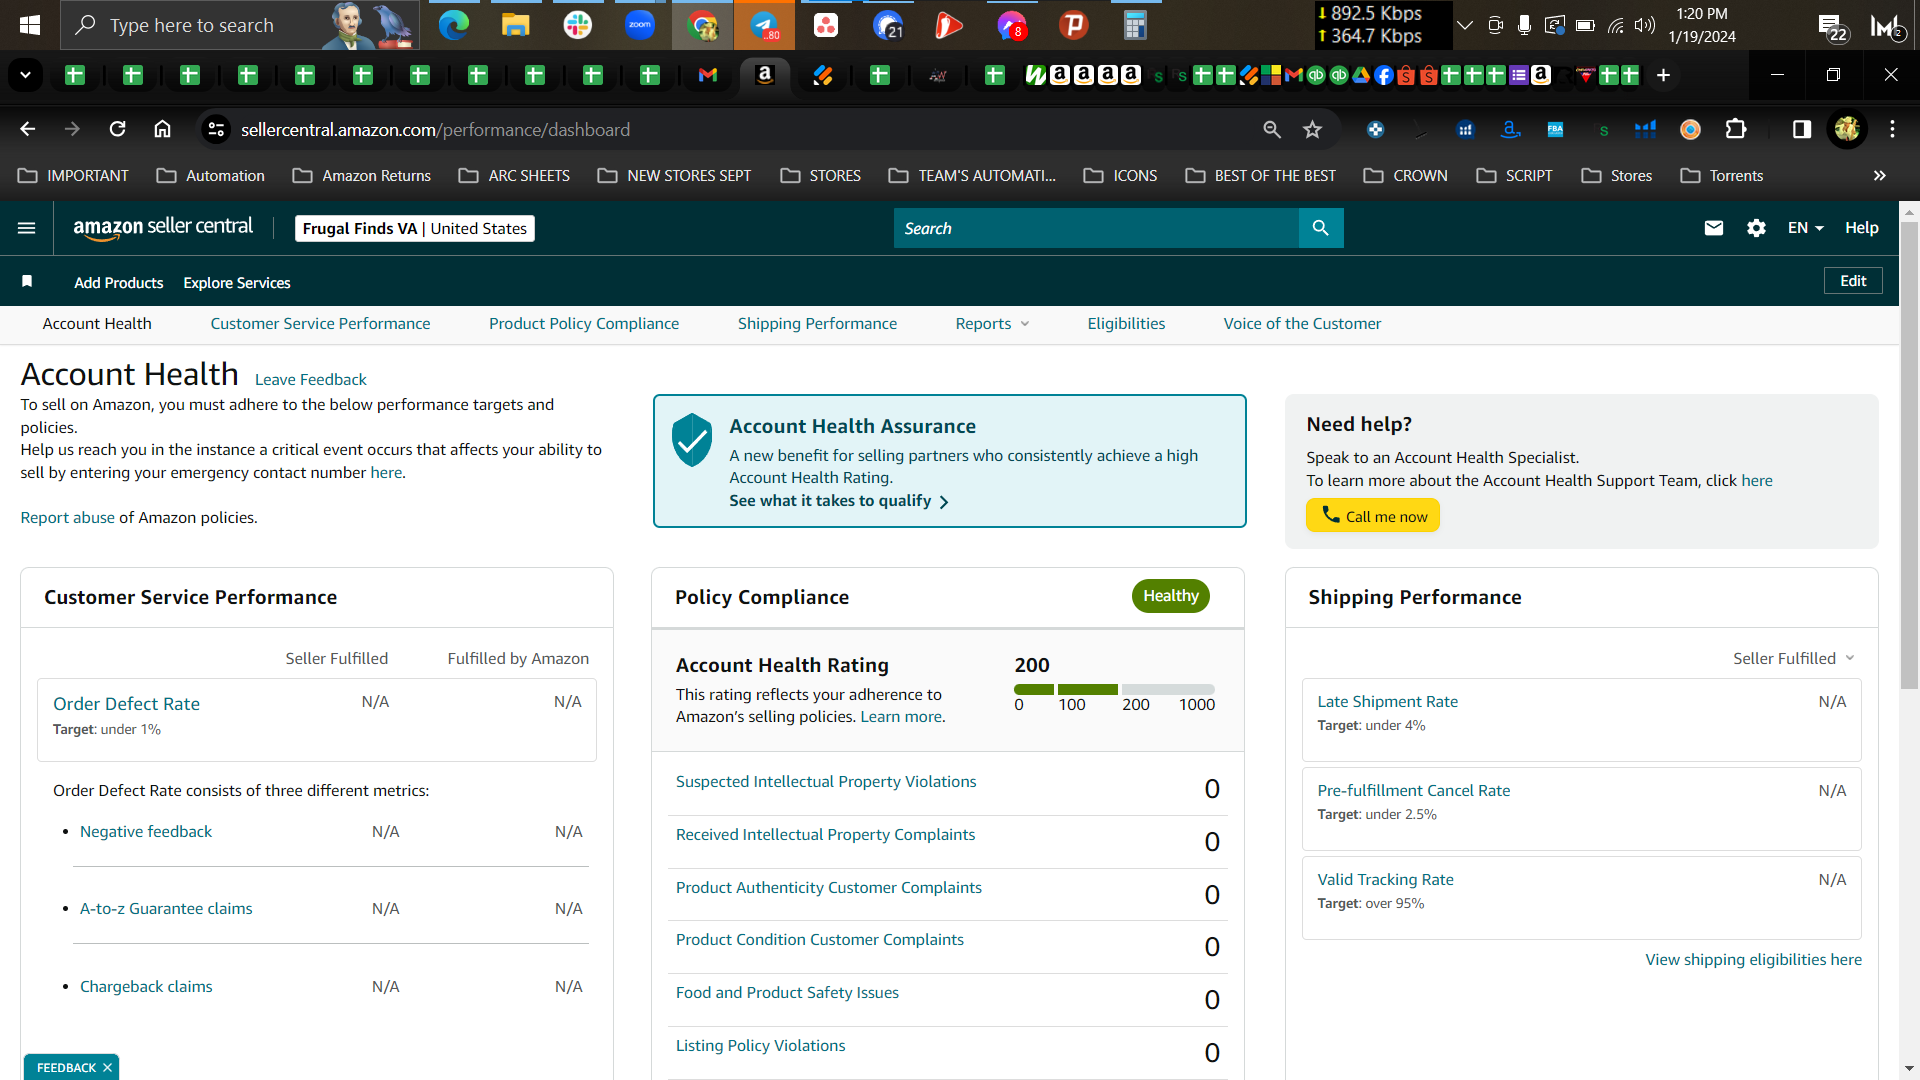Close the FEEDBACK tab widget
This screenshot has width=1920, height=1080.
point(107,1067)
